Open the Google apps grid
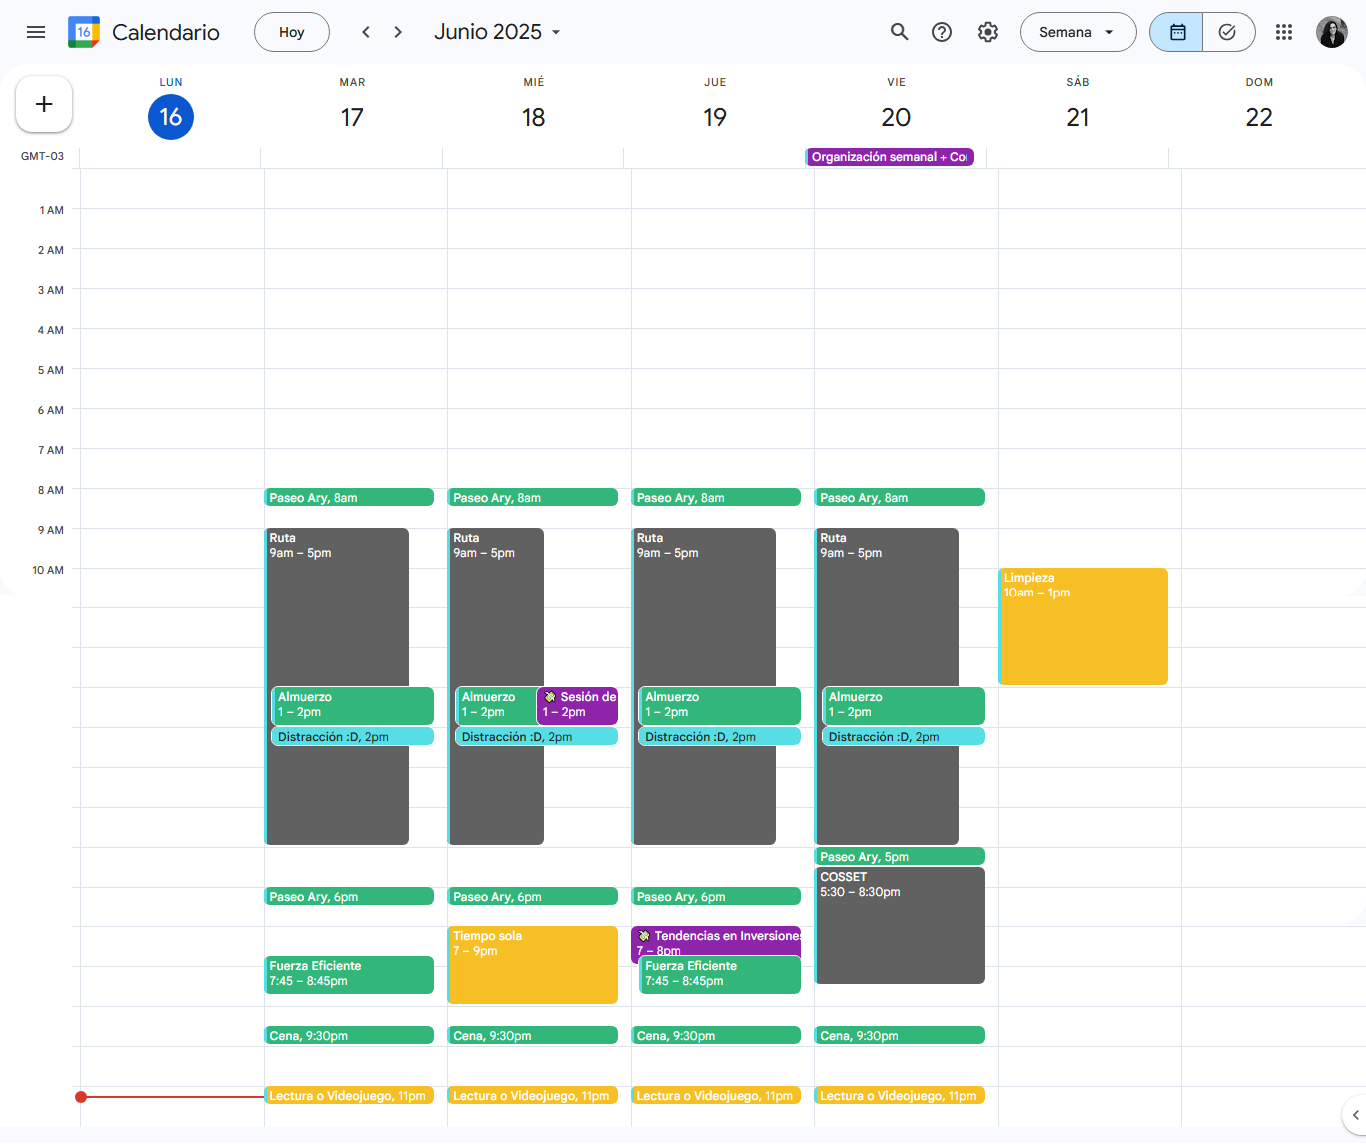This screenshot has width=1366, height=1145. [x=1284, y=32]
